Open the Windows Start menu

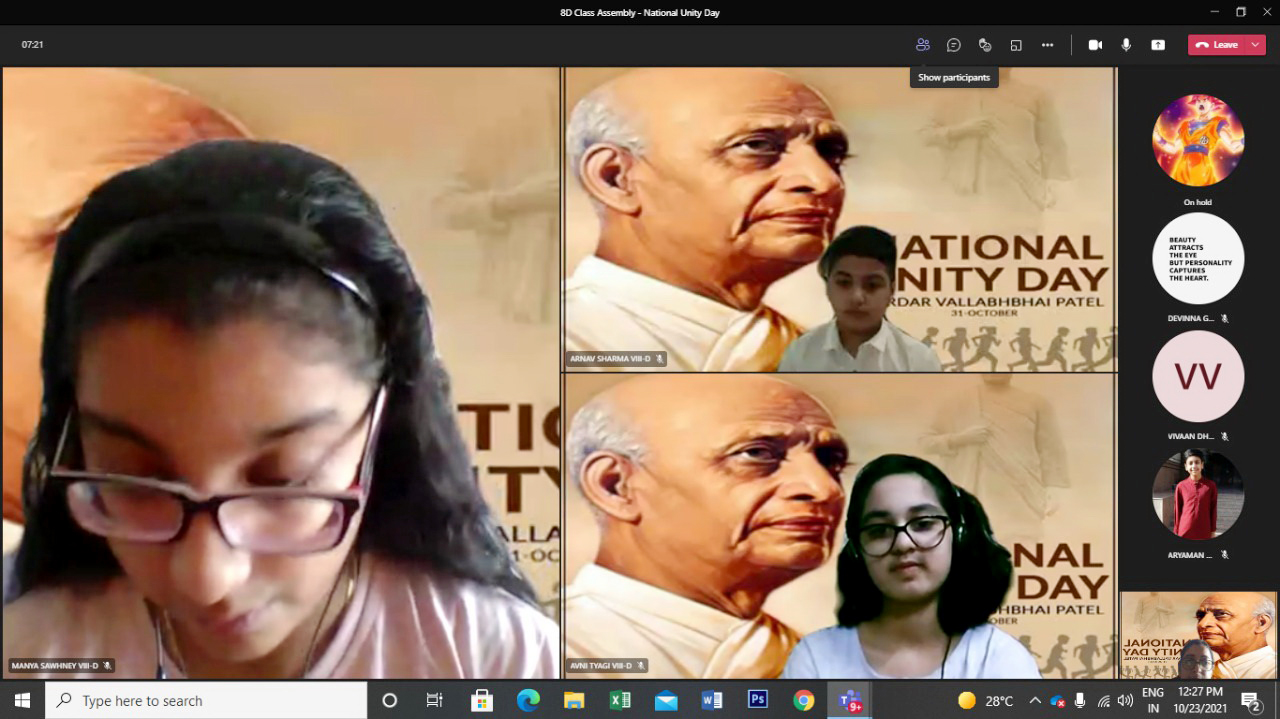[x=22, y=700]
